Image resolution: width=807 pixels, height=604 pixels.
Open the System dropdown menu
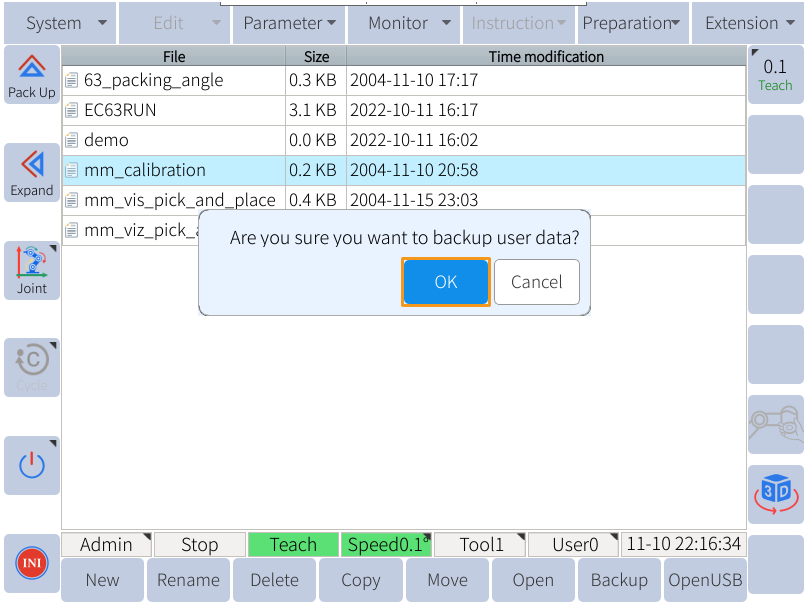[60, 23]
